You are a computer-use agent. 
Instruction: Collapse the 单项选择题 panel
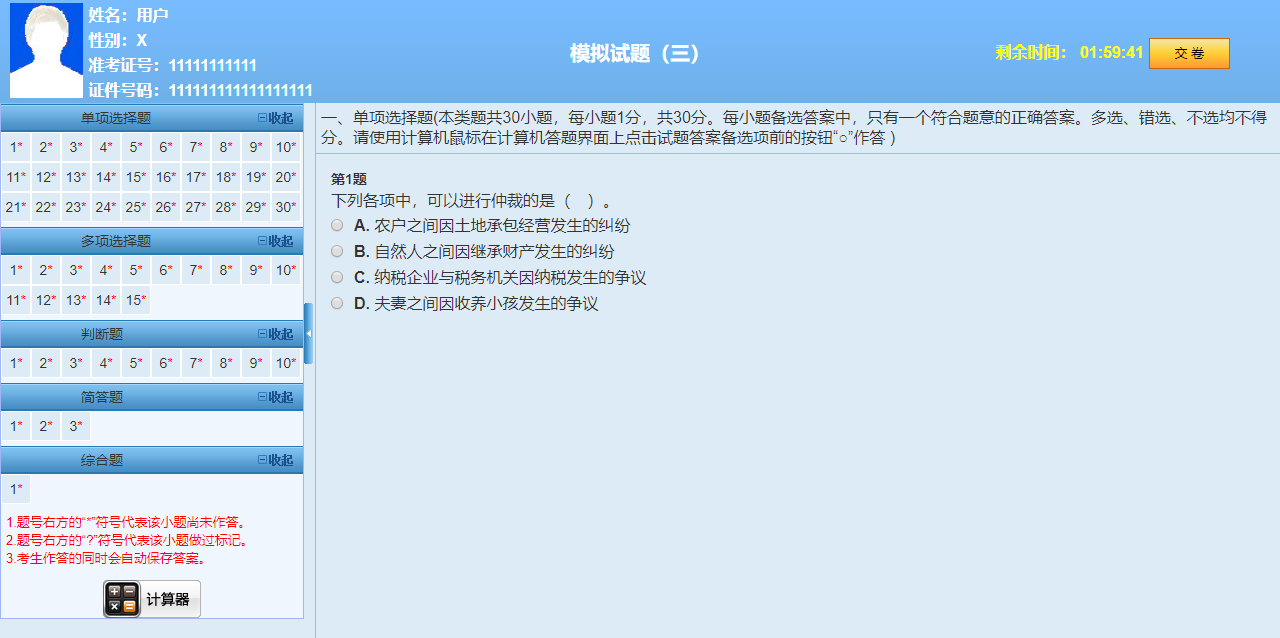pos(277,117)
